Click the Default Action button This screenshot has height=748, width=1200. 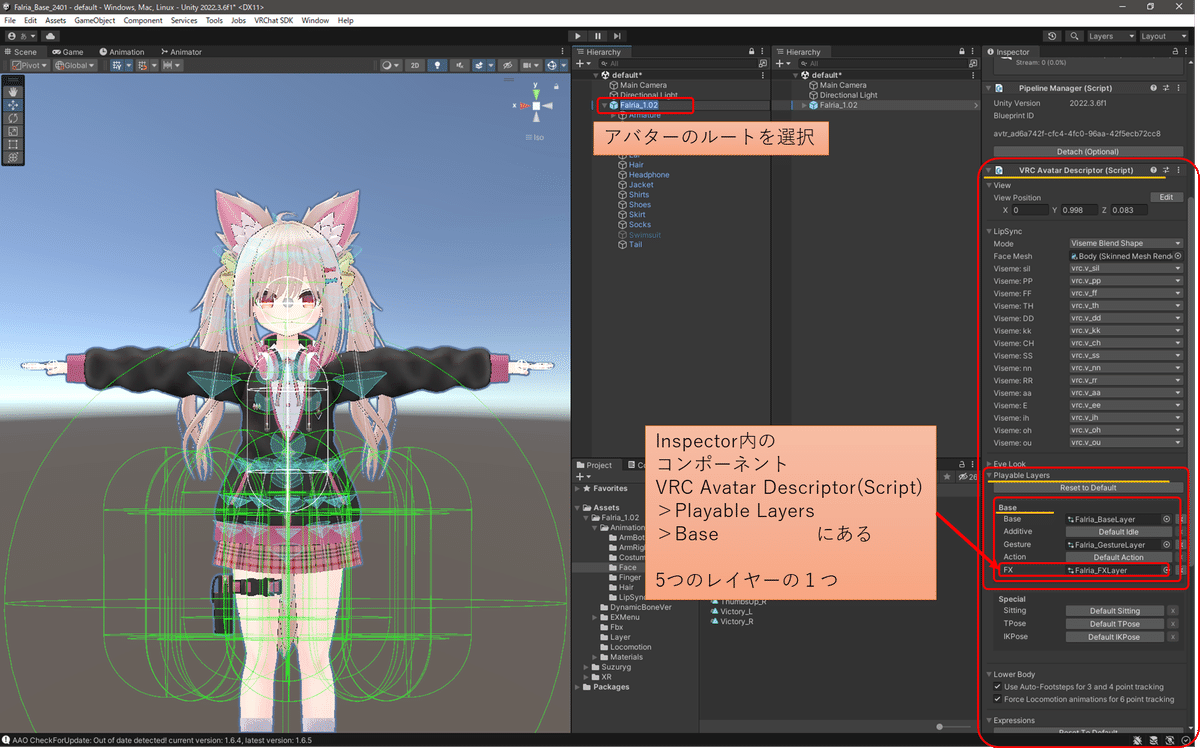pos(1118,557)
